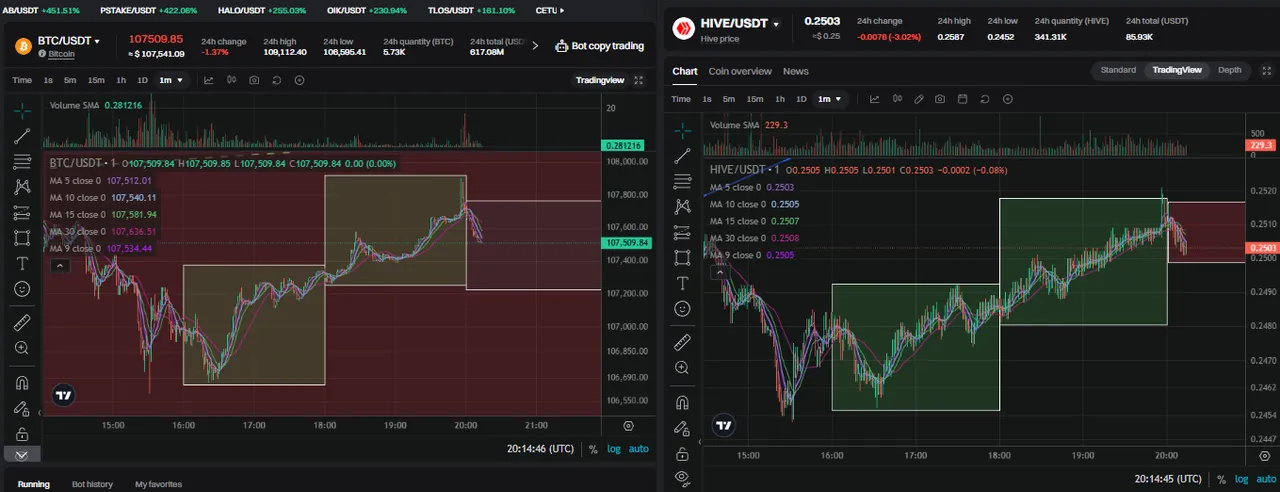Click the MA 30 close legend on BTC chart

pos(103,231)
